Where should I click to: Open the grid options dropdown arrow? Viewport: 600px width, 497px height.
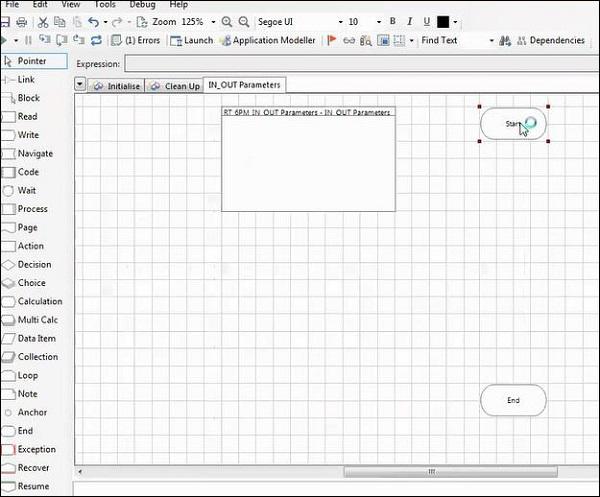411,40
